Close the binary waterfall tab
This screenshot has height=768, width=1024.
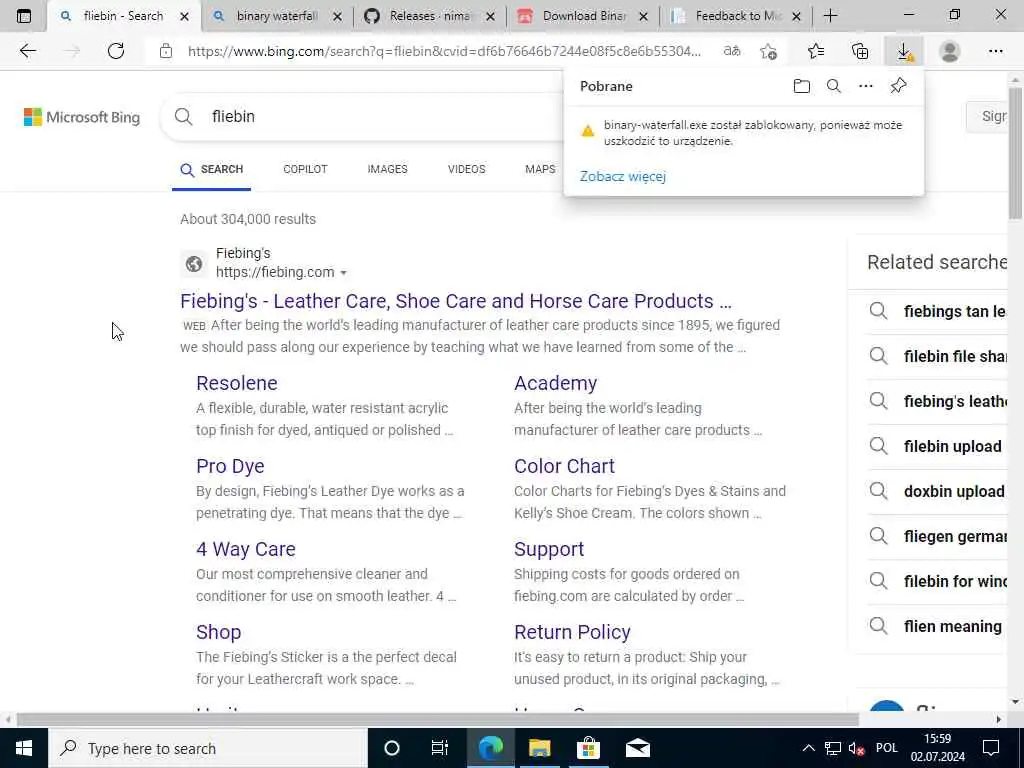[337, 17]
